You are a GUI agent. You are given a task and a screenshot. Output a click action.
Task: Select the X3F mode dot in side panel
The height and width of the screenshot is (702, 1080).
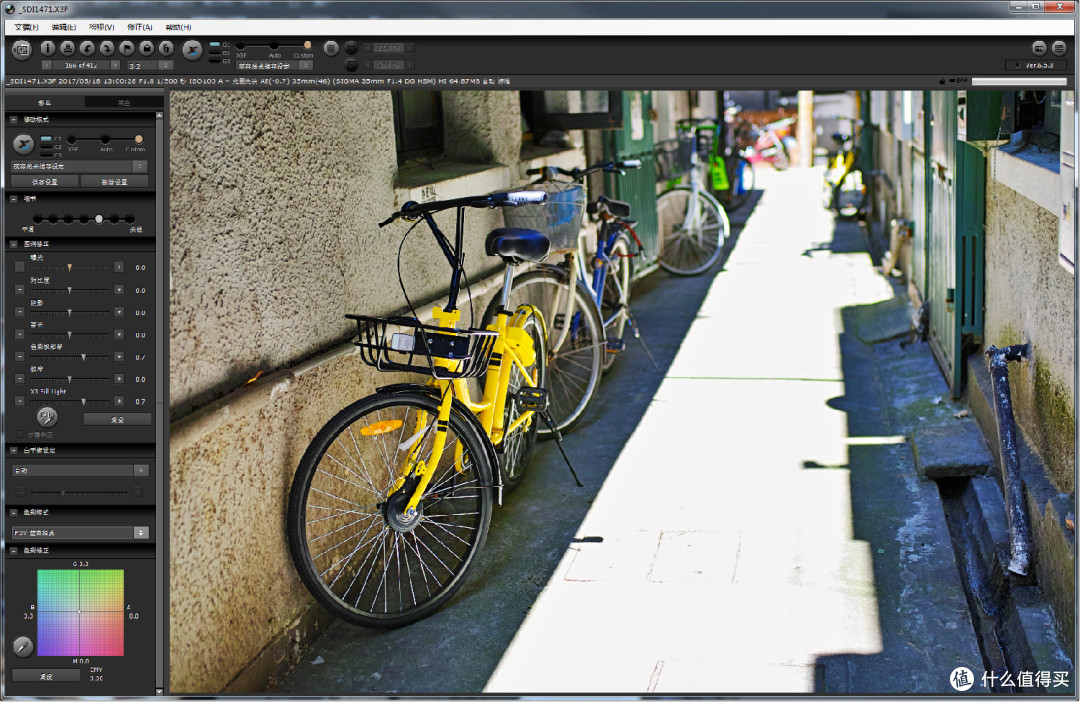click(x=72, y=139)
